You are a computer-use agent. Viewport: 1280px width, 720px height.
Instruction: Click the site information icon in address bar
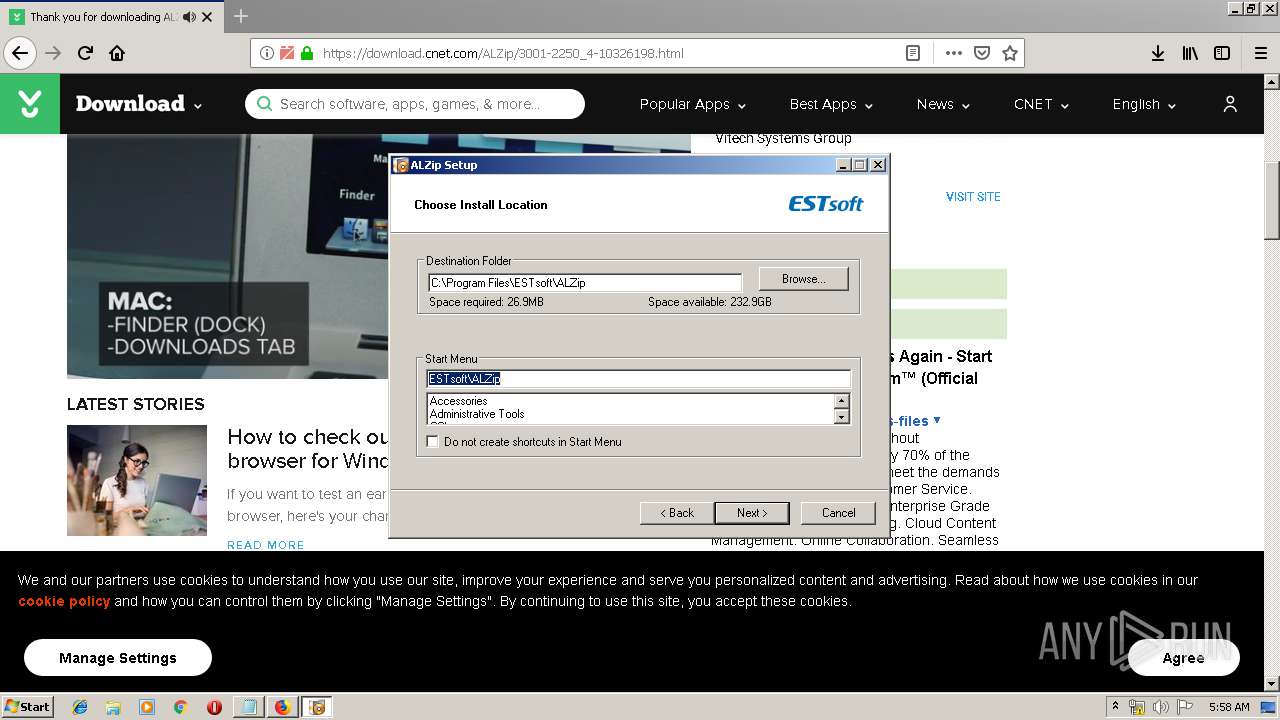click(267, 53)
